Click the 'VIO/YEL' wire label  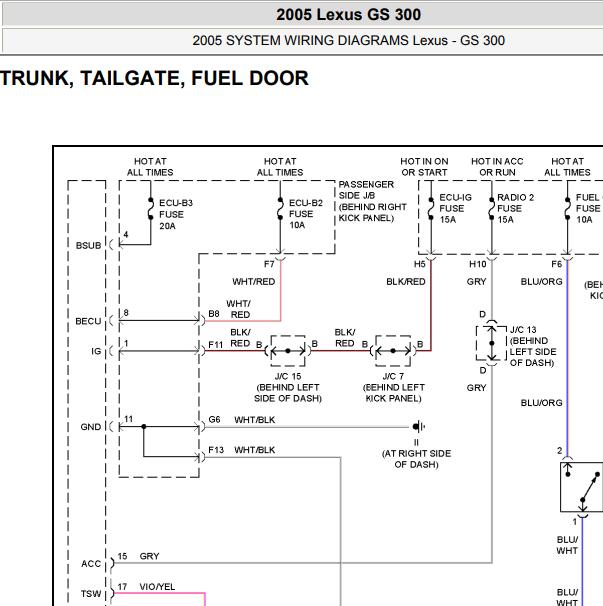point(157,587)
